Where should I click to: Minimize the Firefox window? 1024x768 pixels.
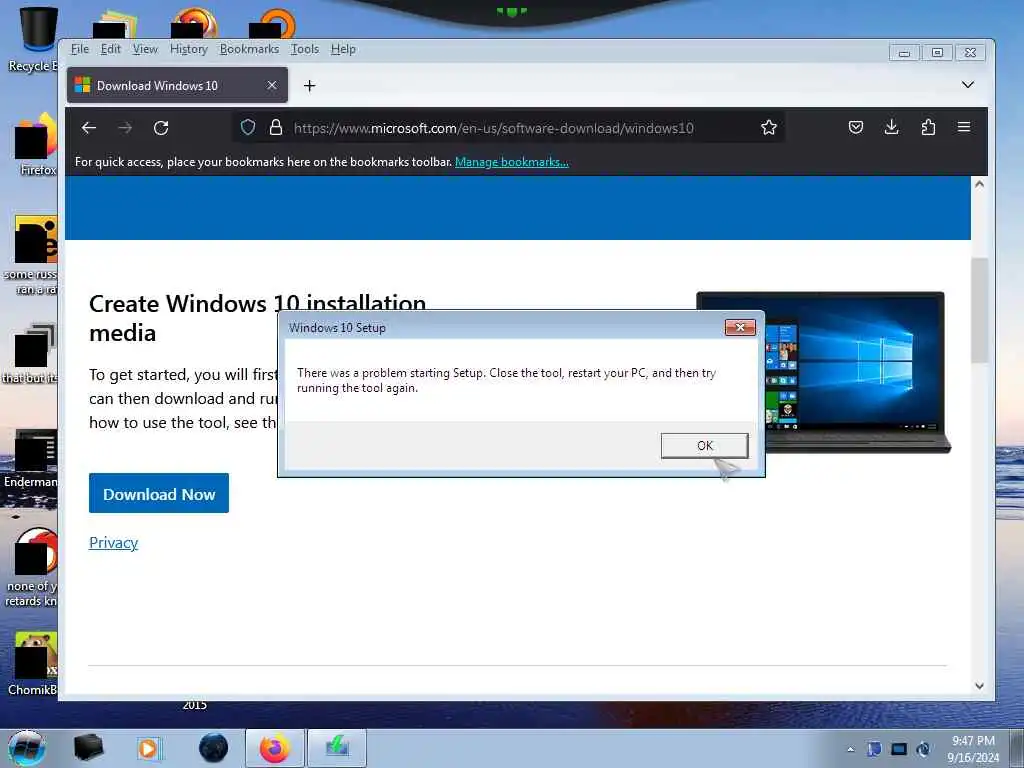click(x=904, y=53)
